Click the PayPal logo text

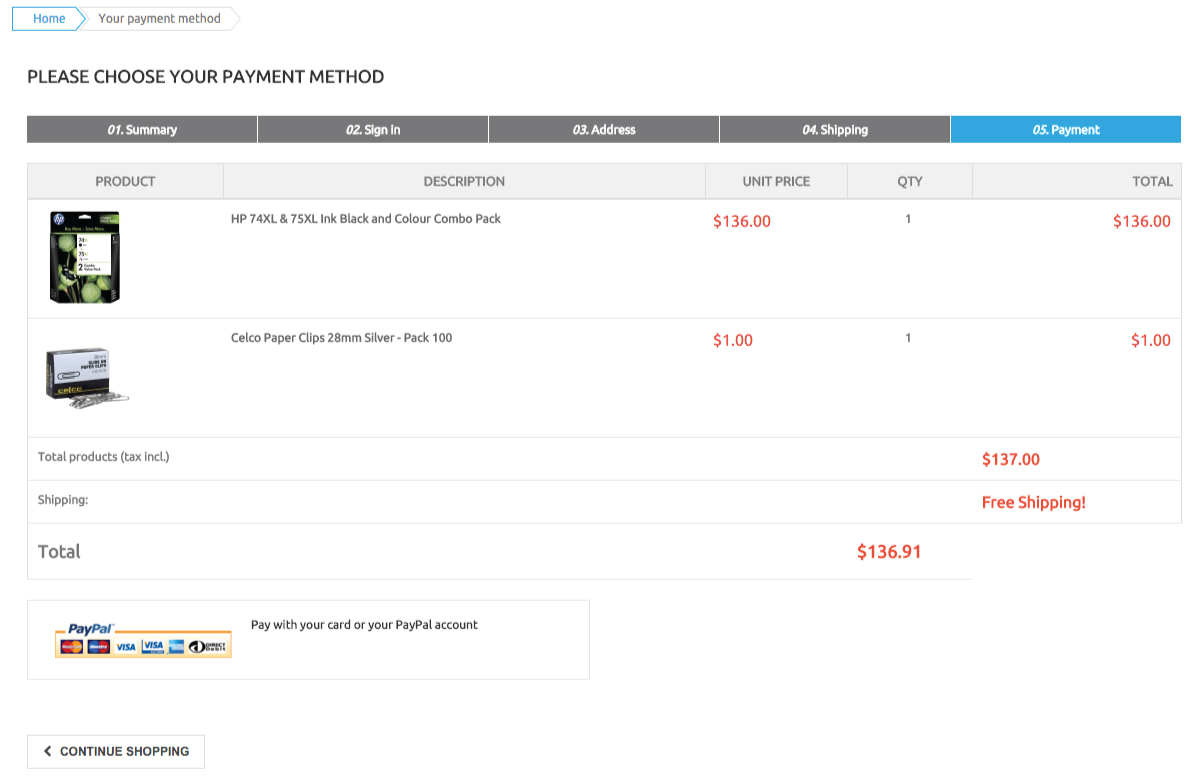pos(90,629)
